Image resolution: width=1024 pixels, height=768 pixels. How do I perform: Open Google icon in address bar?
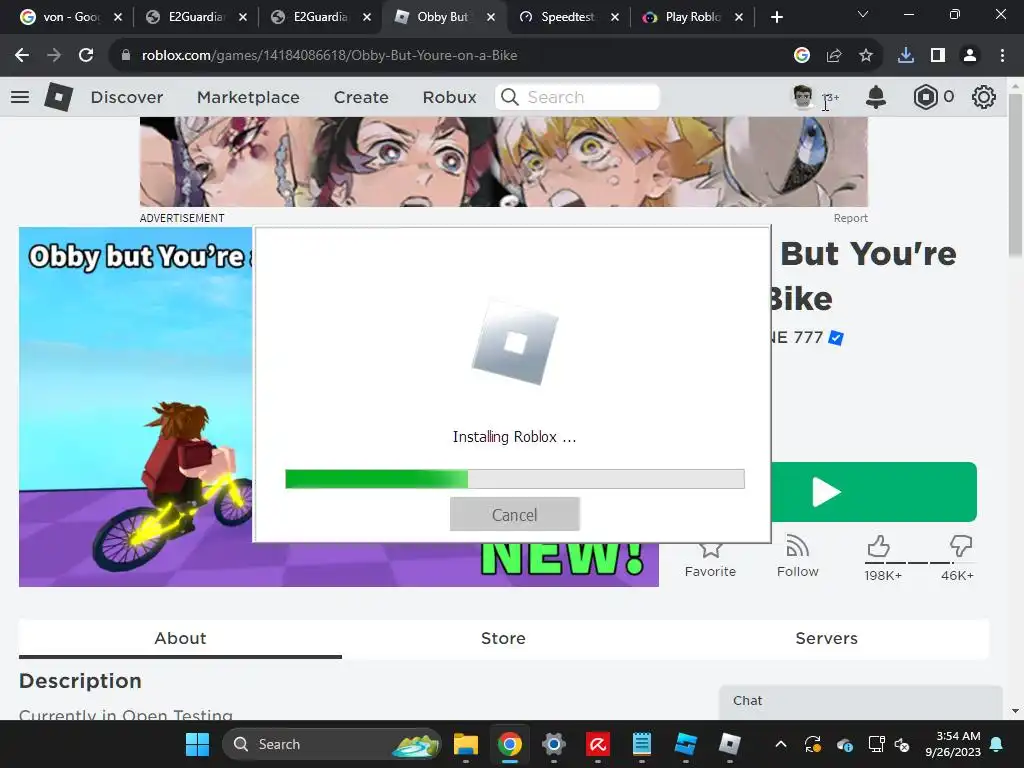point(801,56)
